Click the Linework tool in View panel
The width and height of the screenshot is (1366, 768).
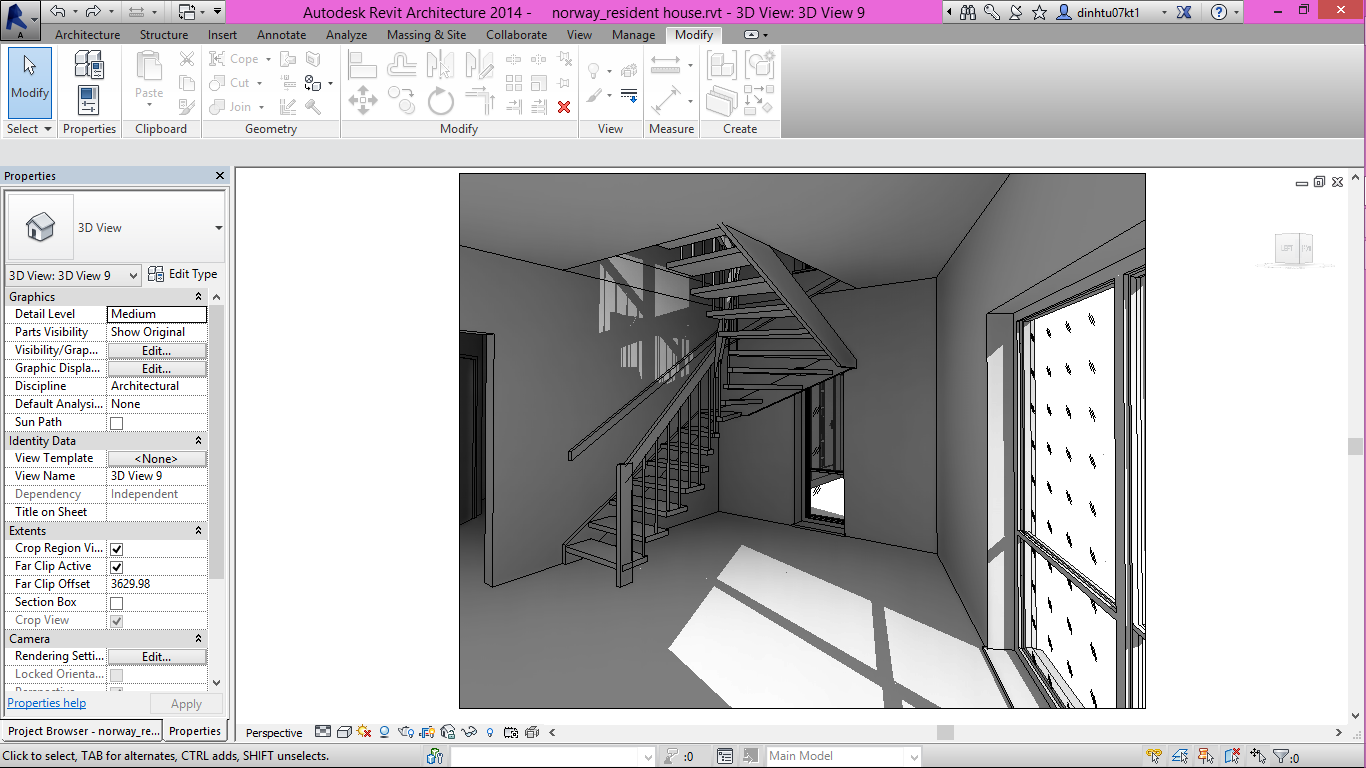[629, 96]
